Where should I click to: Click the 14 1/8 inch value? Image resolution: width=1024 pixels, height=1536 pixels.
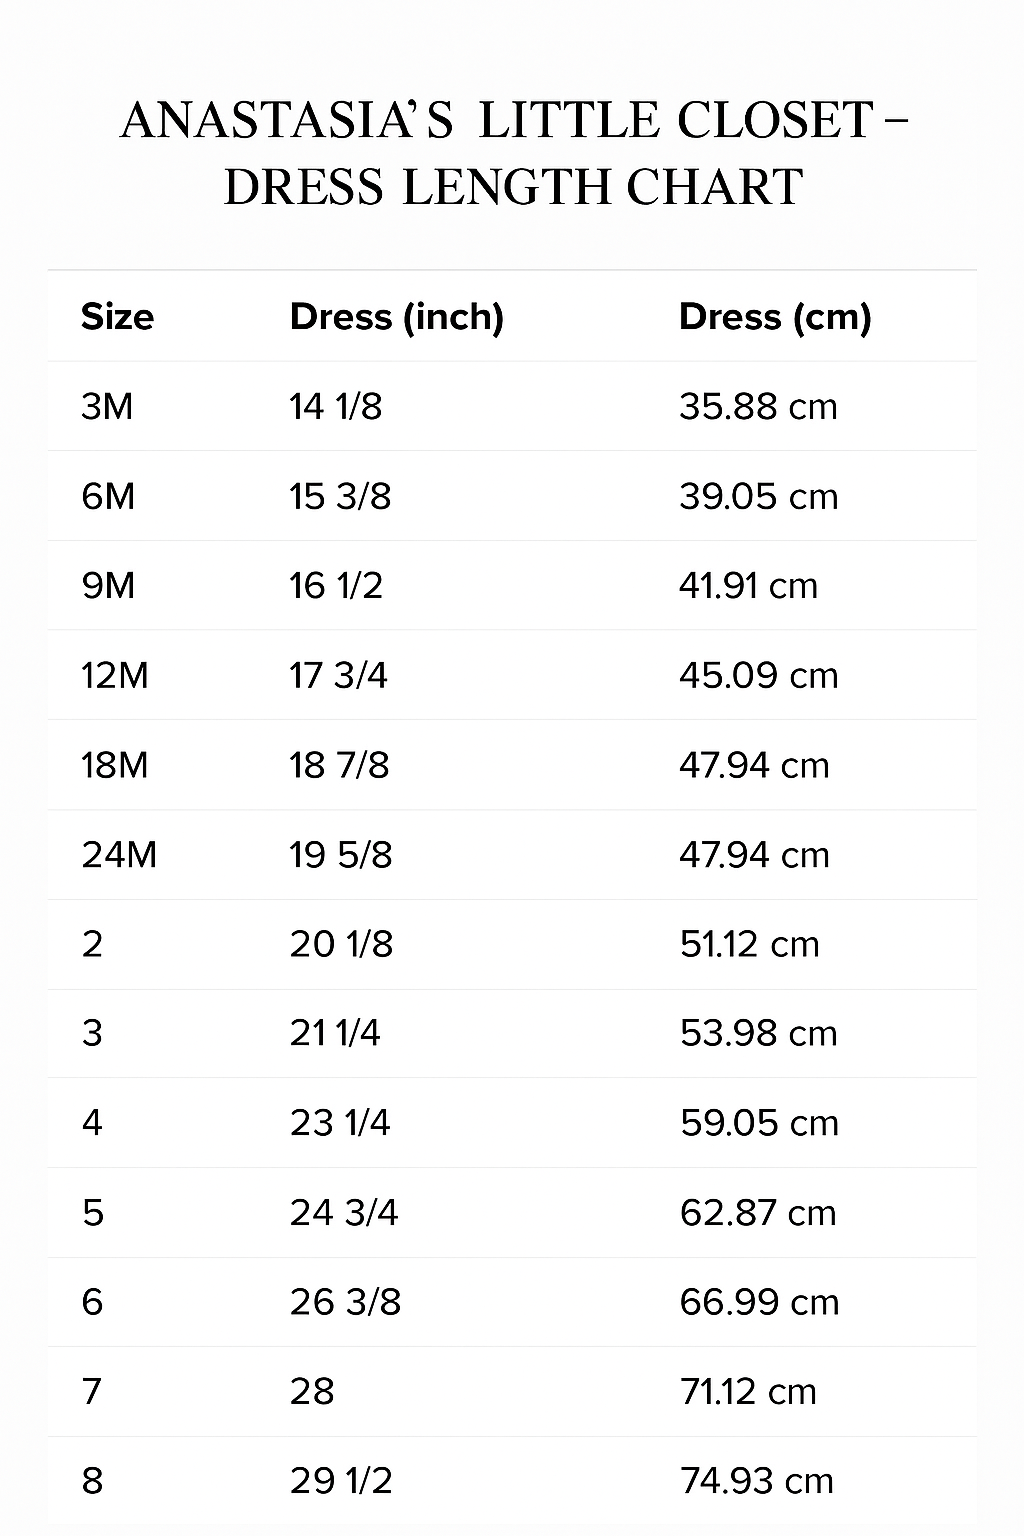pyautogui.click(x=336, y=407)
